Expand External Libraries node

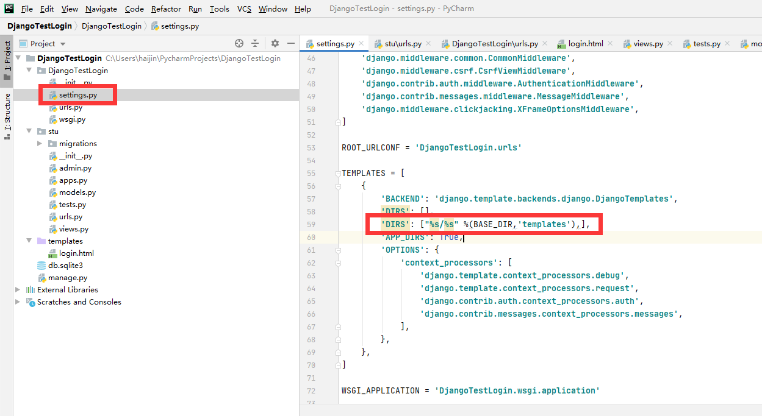[x=18, y=290]
